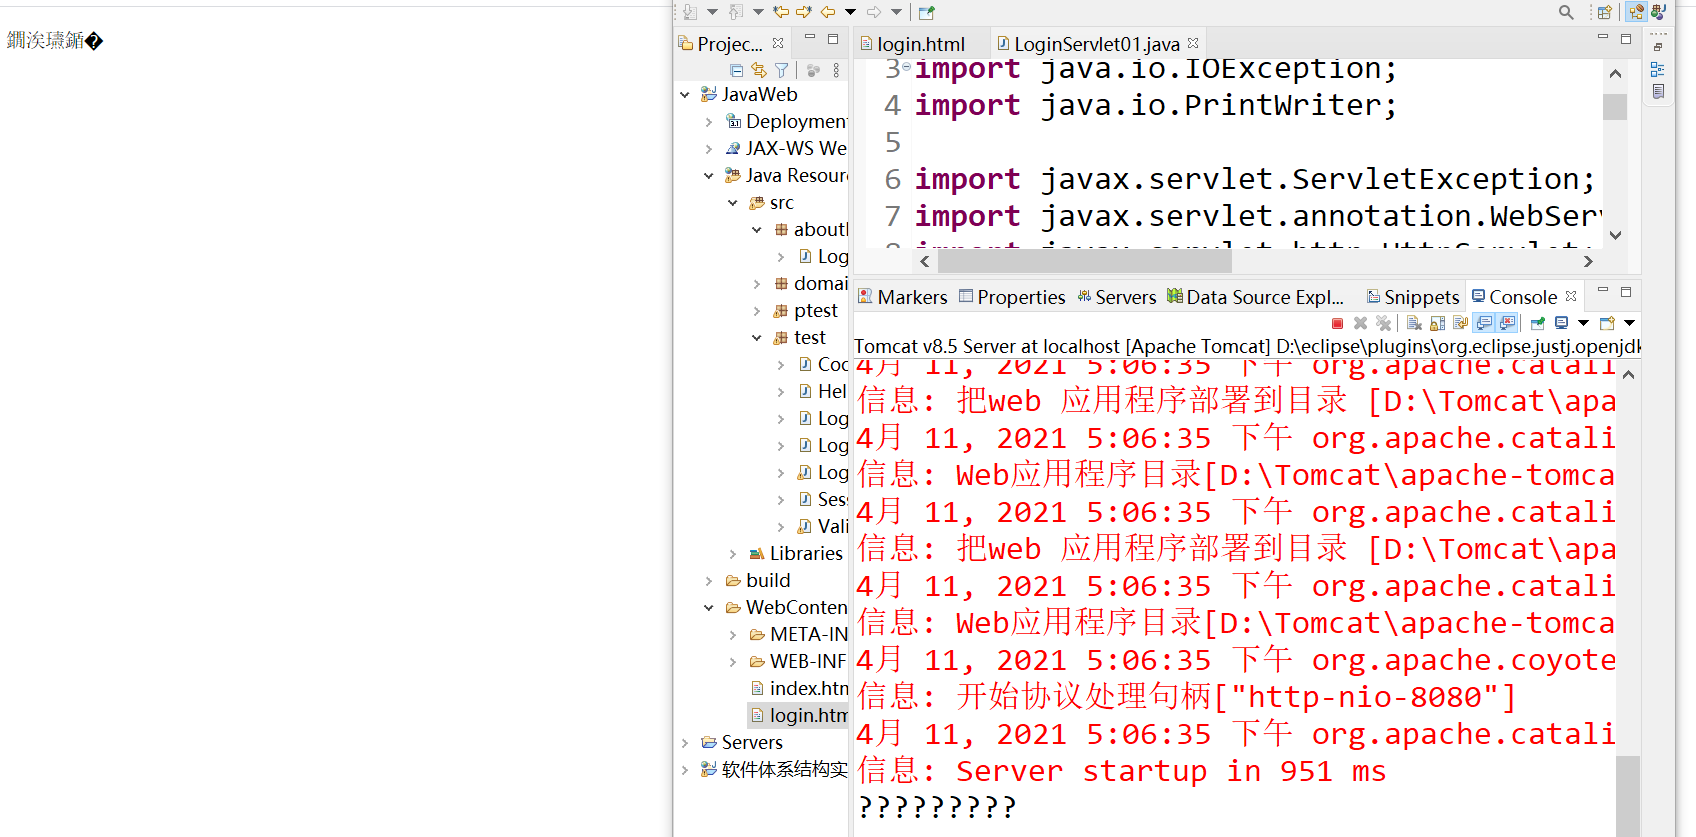Image resolution: width=1696 pixels, height=837 pixels.
Task: Click Open Console icon
Action: pos(1607,323)
